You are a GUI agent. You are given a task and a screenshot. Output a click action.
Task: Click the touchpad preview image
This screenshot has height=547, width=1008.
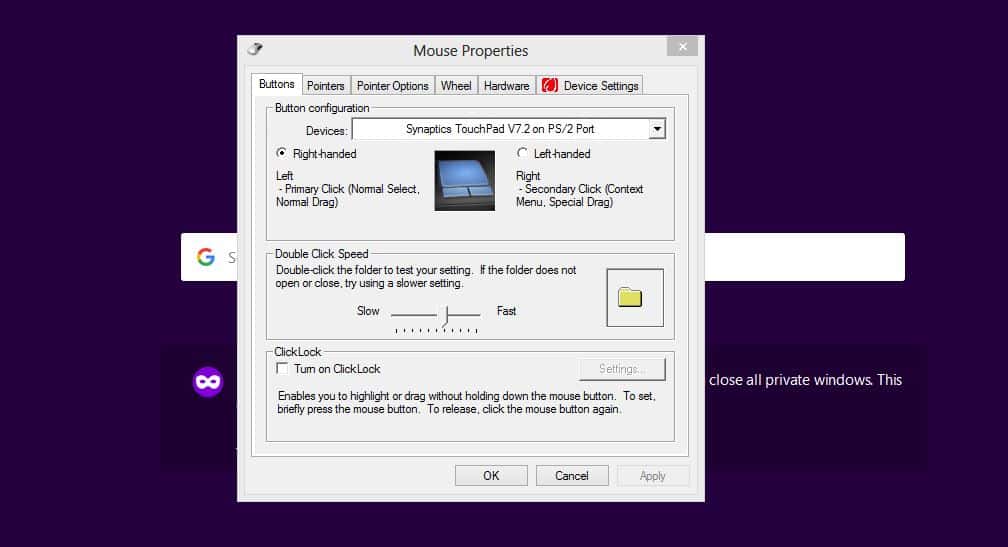coord(464,181)
